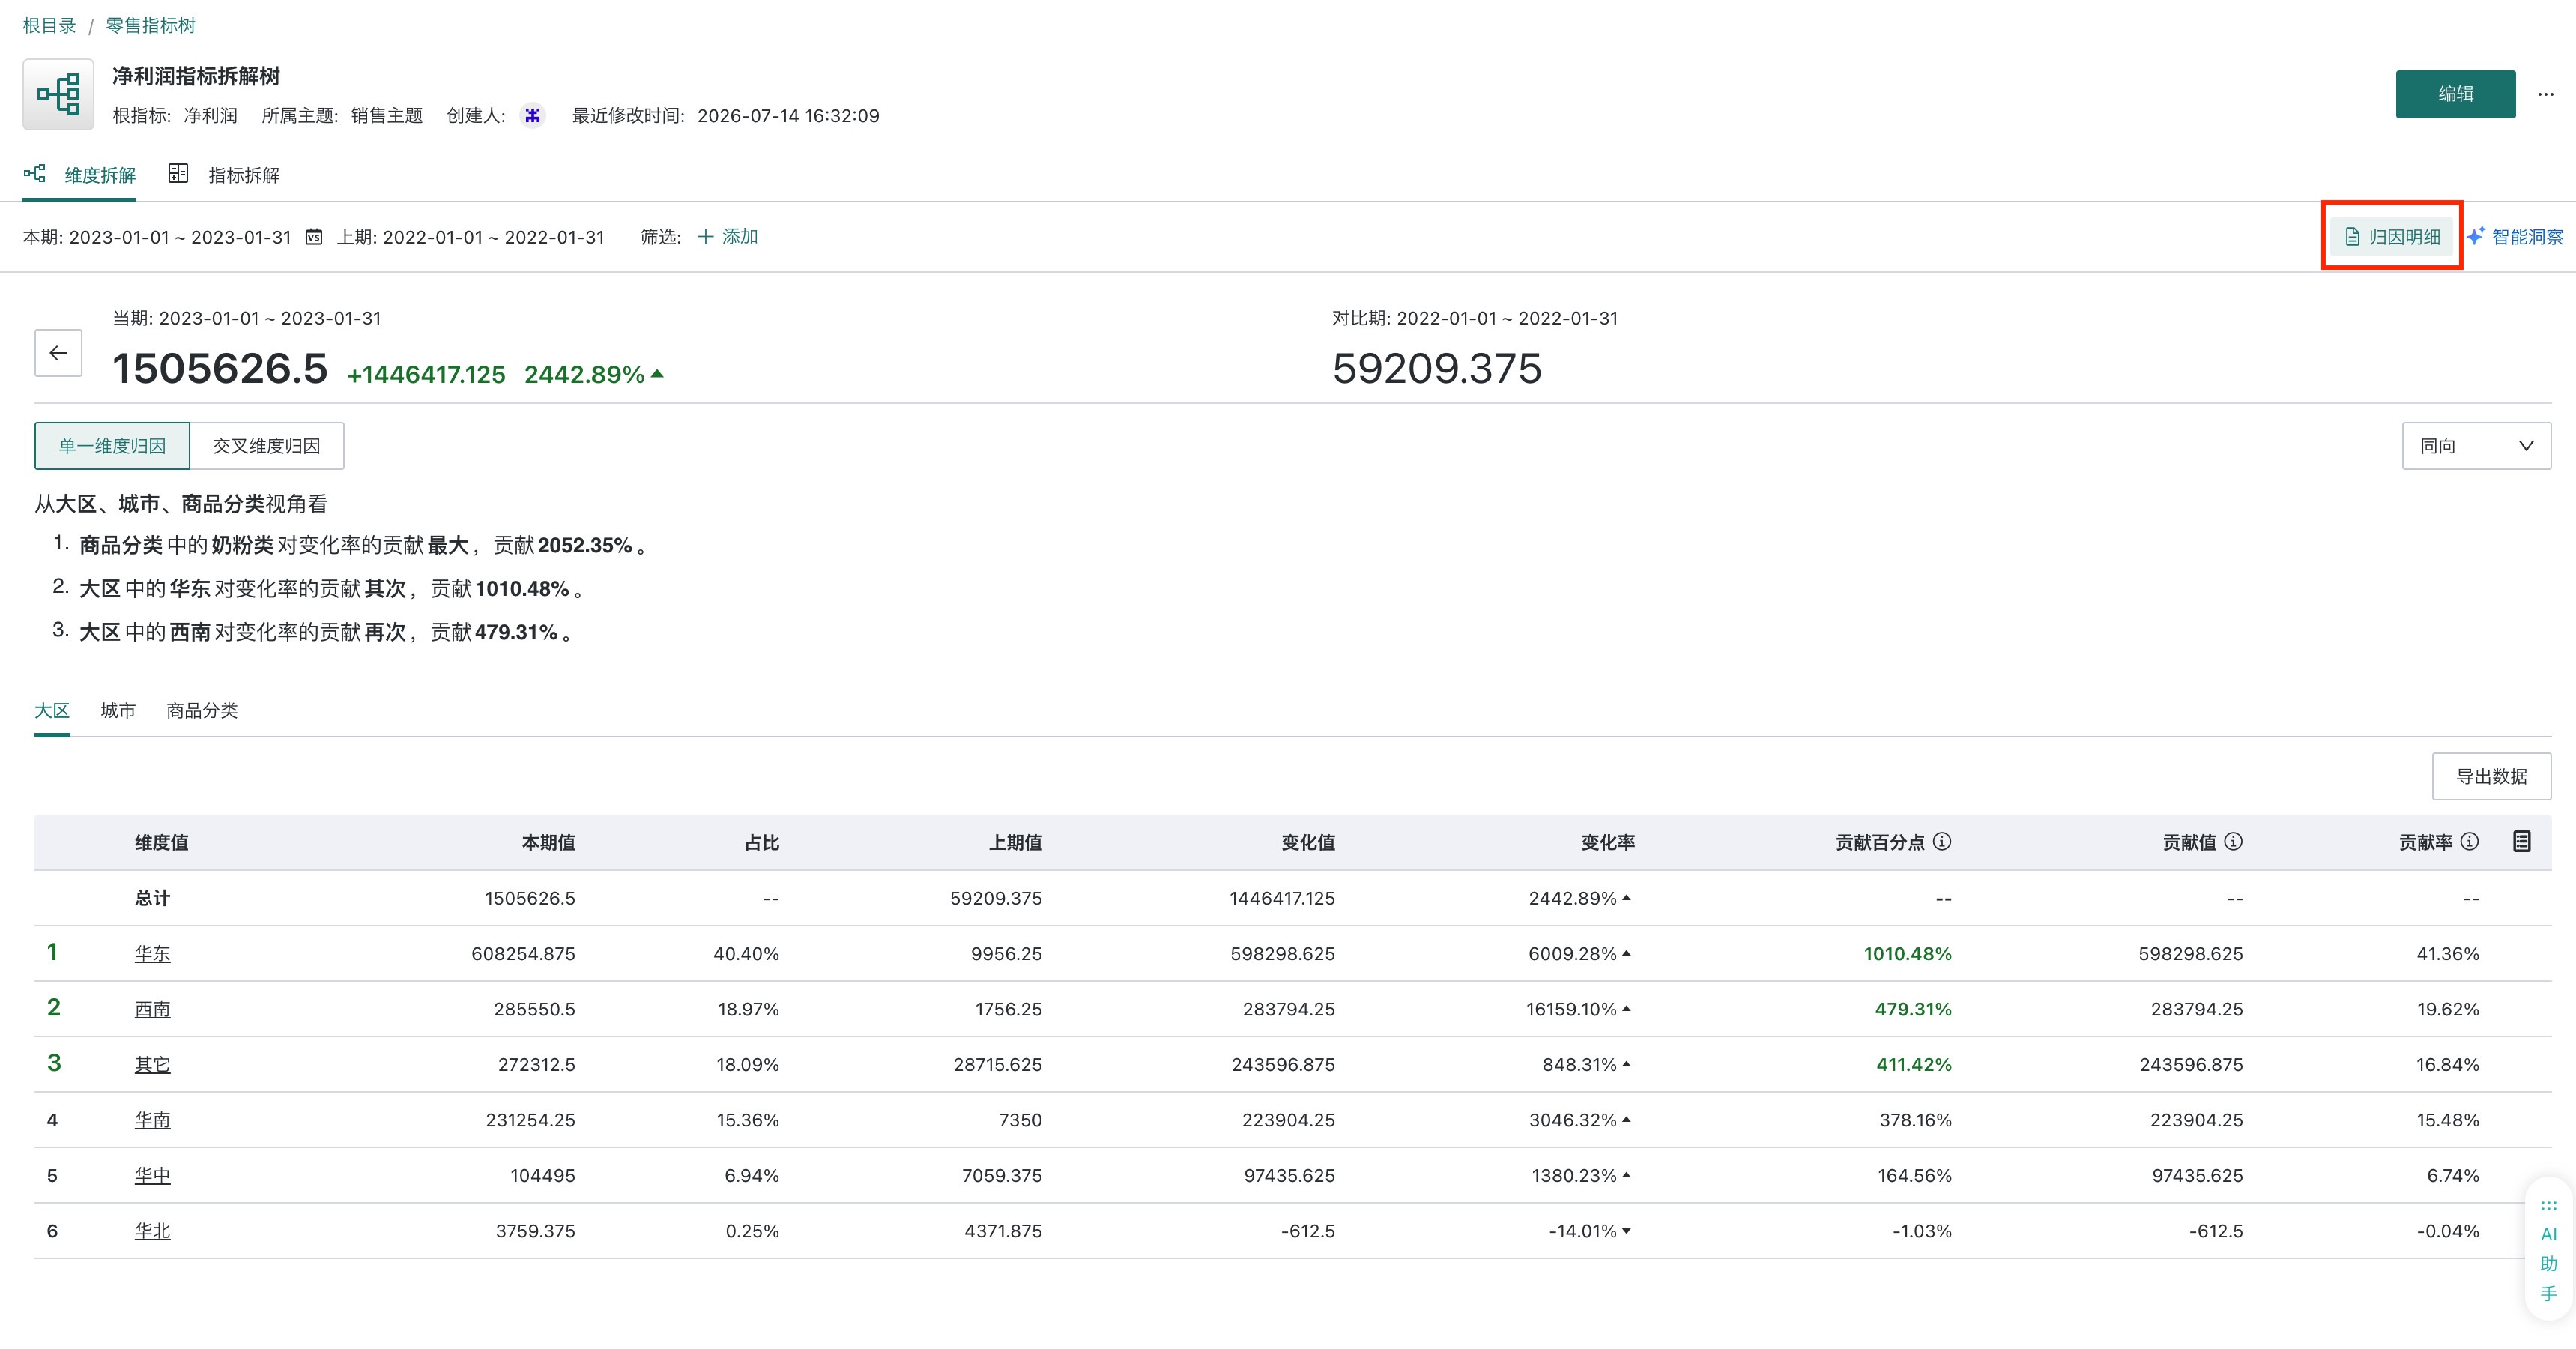
Task: Click the 本期值 column header
Action: tap(548, 843)
